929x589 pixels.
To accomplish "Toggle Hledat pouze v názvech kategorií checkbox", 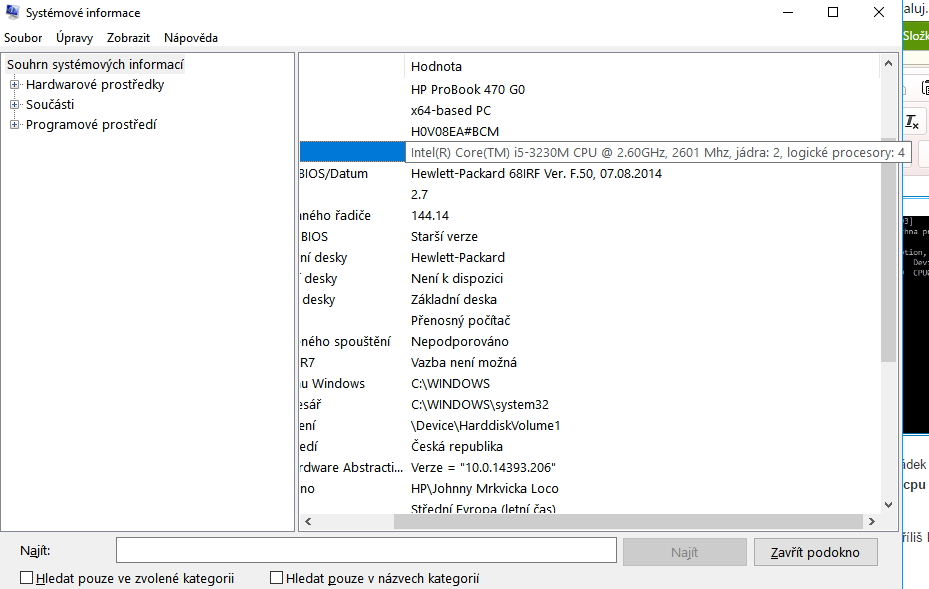I will tap(276, 578).
